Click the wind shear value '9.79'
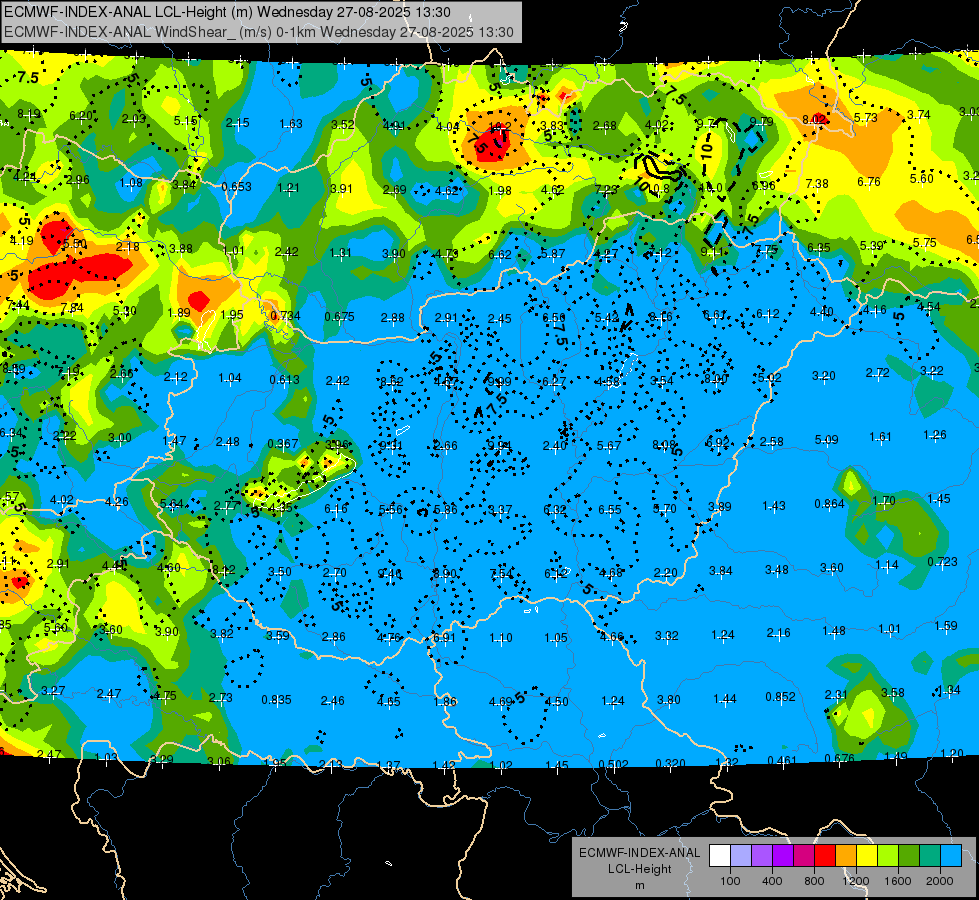979x900 pixels. click(762, 122)
